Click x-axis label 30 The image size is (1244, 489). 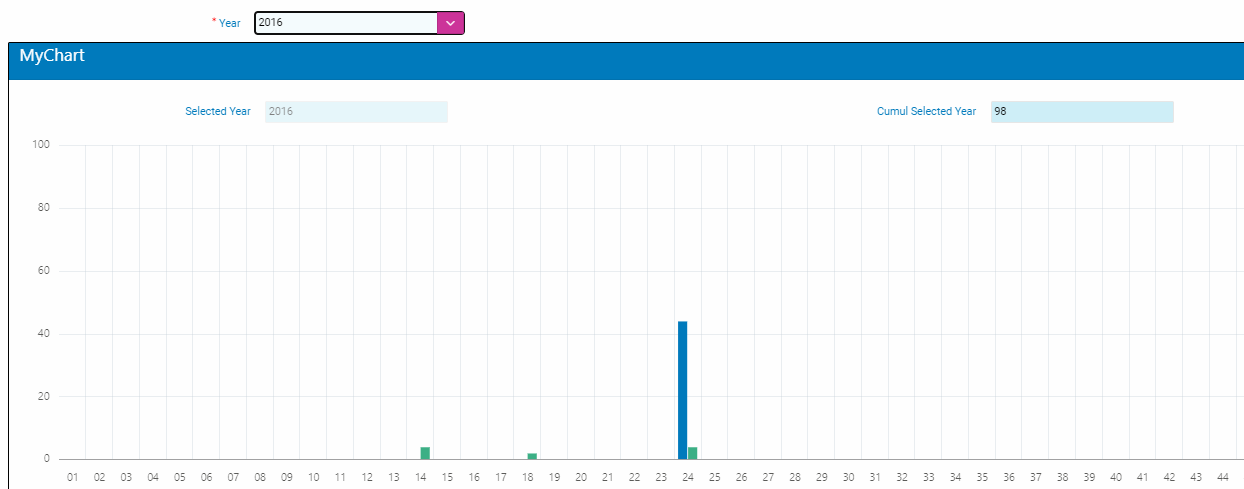848,478
